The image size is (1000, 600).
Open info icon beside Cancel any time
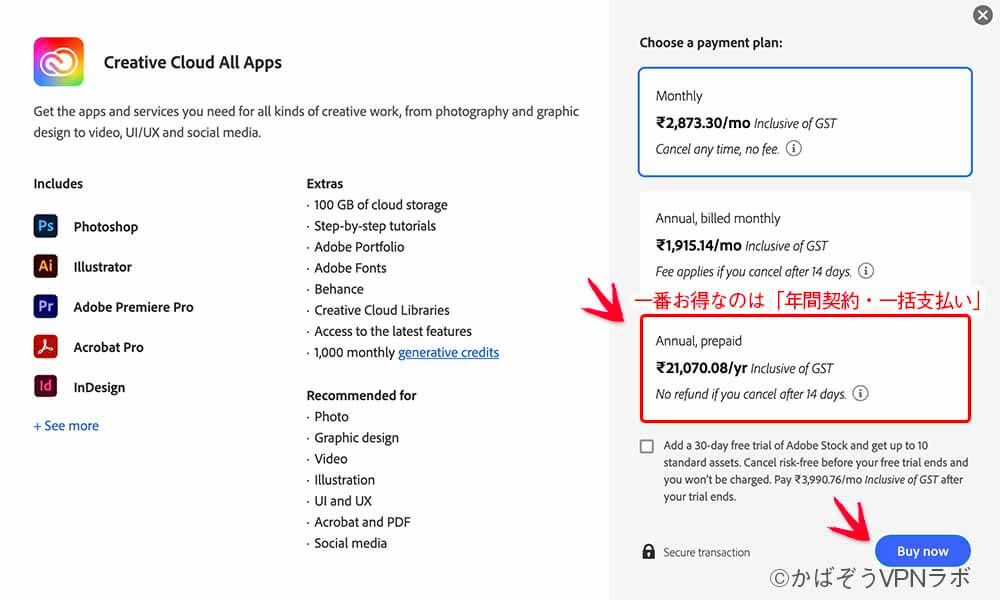coord(793,149)
